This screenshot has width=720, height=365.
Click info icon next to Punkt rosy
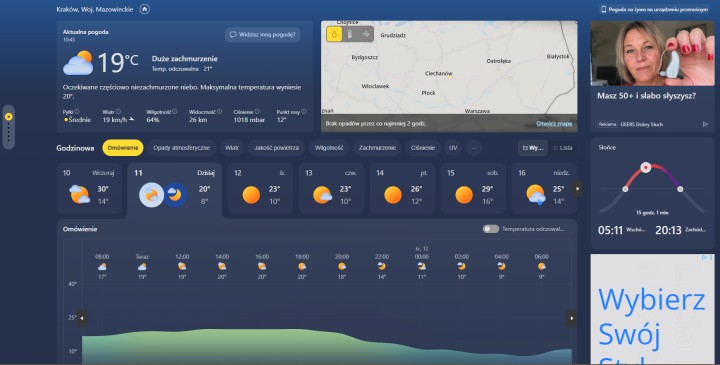304,112
